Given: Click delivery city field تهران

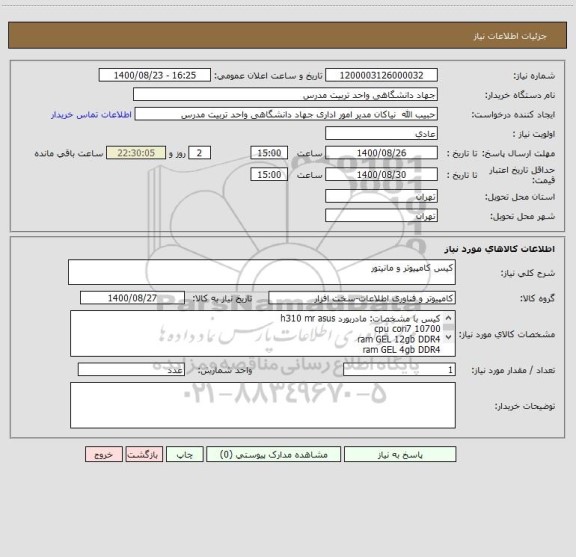Looking at the screenshot, I should point(381,216).
